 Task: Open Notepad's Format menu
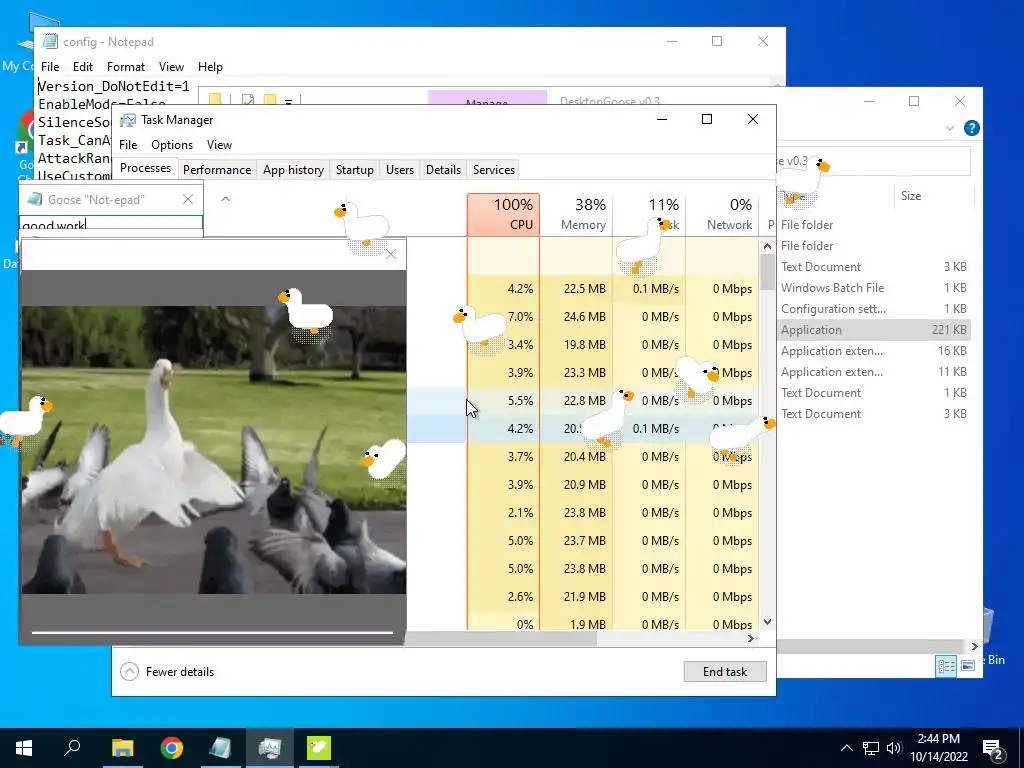(125, 67)
